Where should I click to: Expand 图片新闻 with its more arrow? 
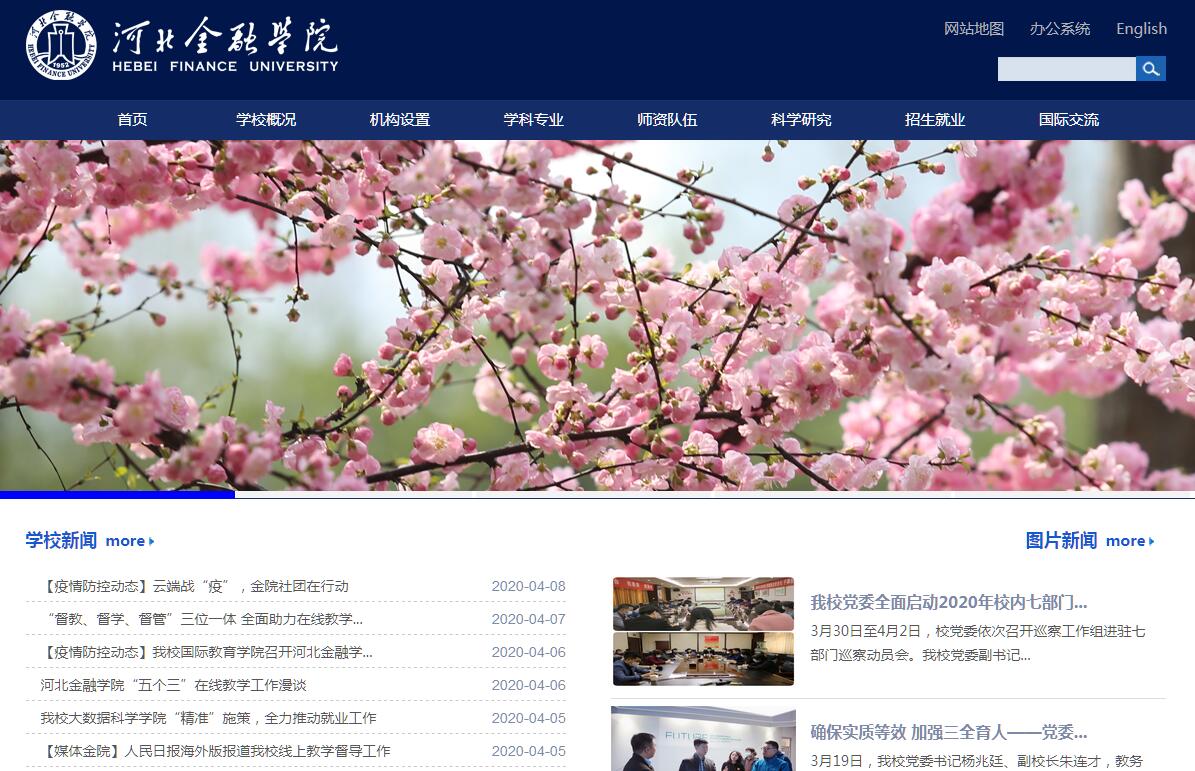click(x=1130, y=541)
